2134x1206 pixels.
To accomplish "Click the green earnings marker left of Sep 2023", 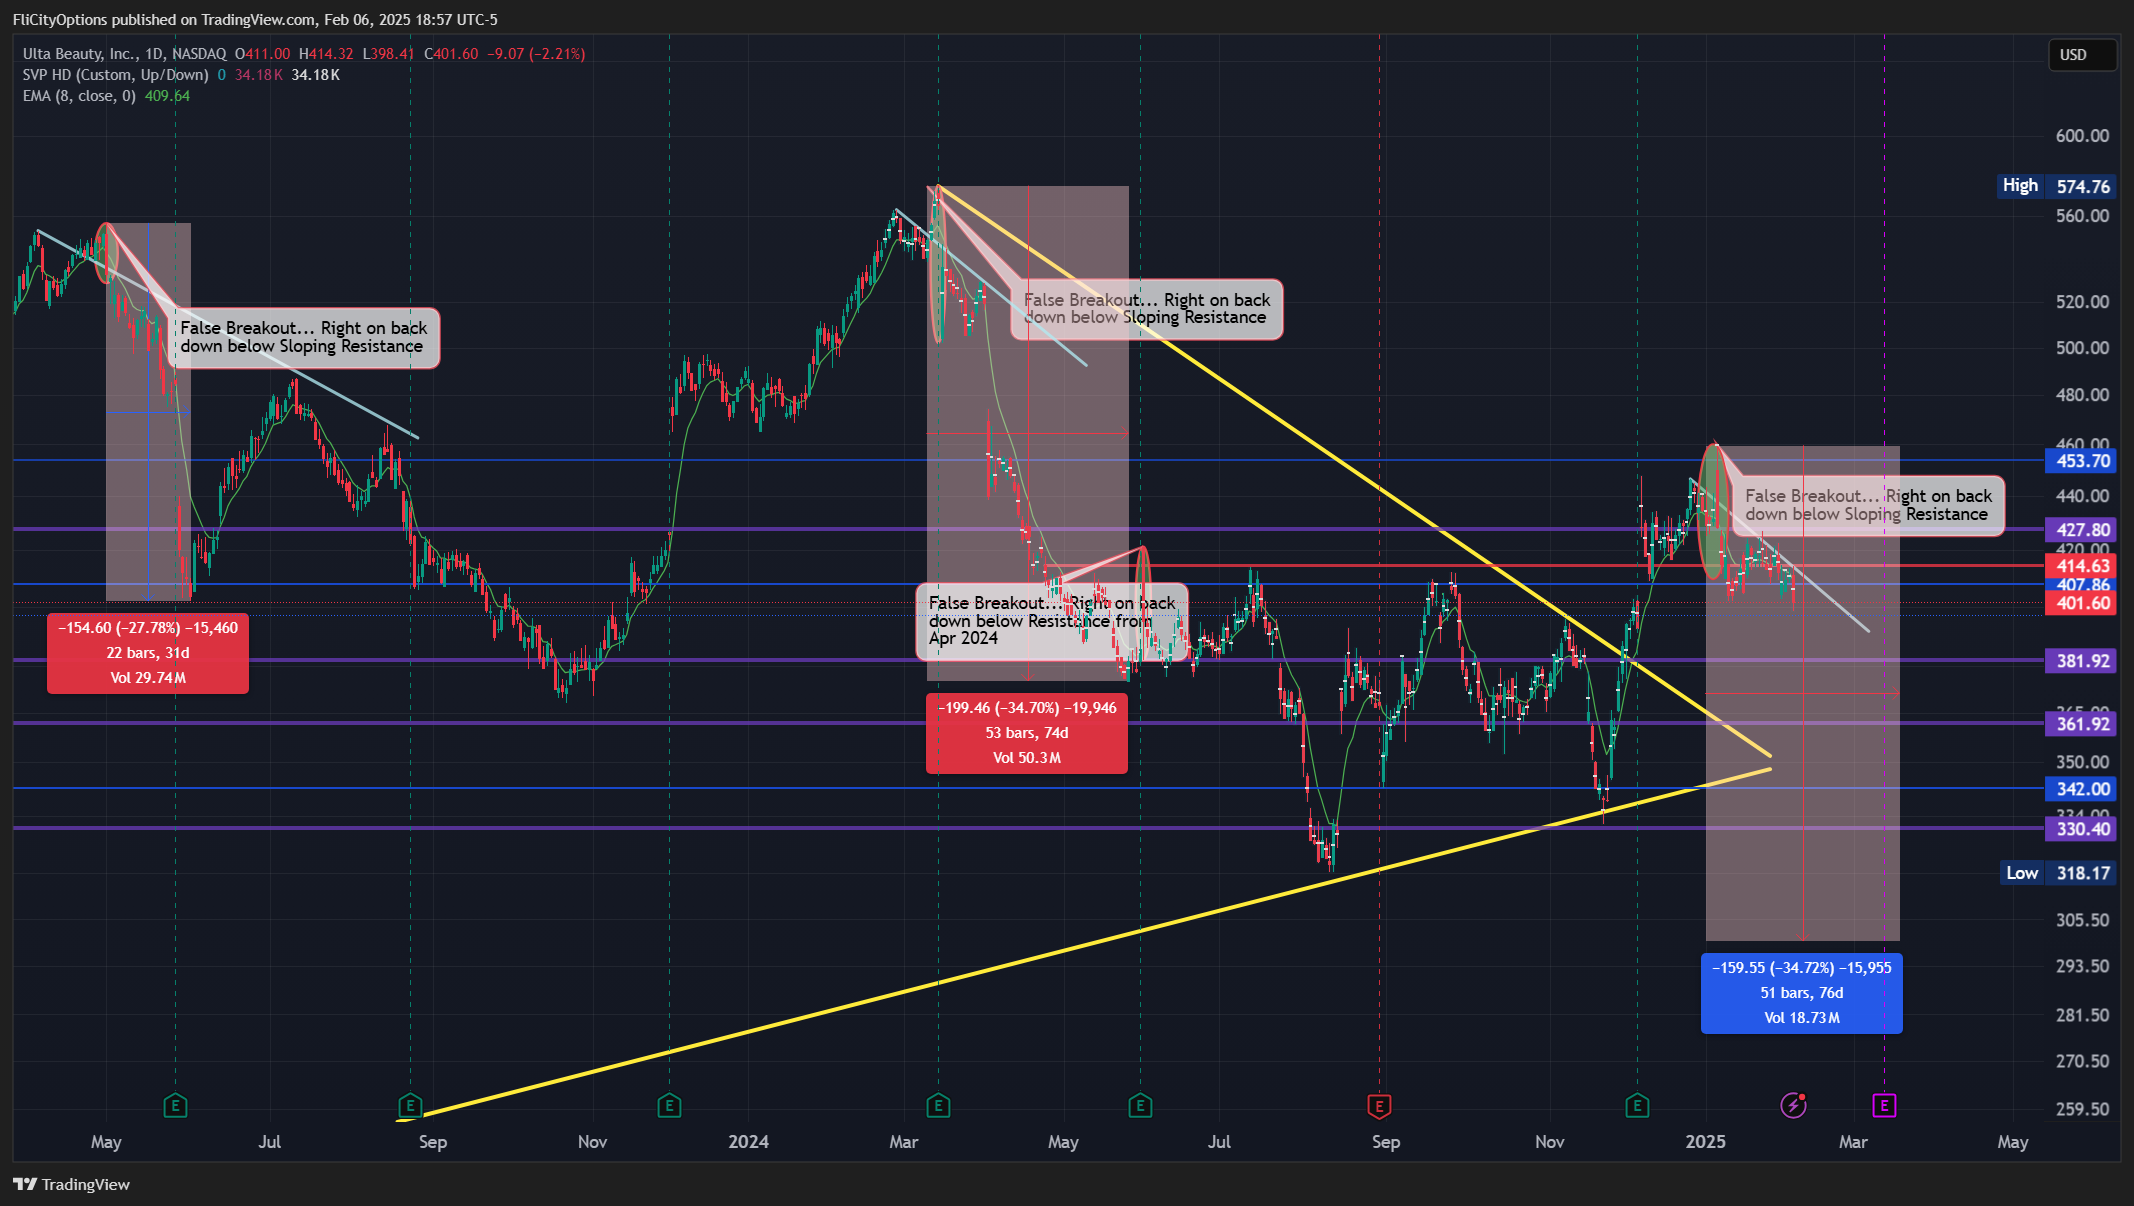I will pyautogui.click(x=410, y=1105).
